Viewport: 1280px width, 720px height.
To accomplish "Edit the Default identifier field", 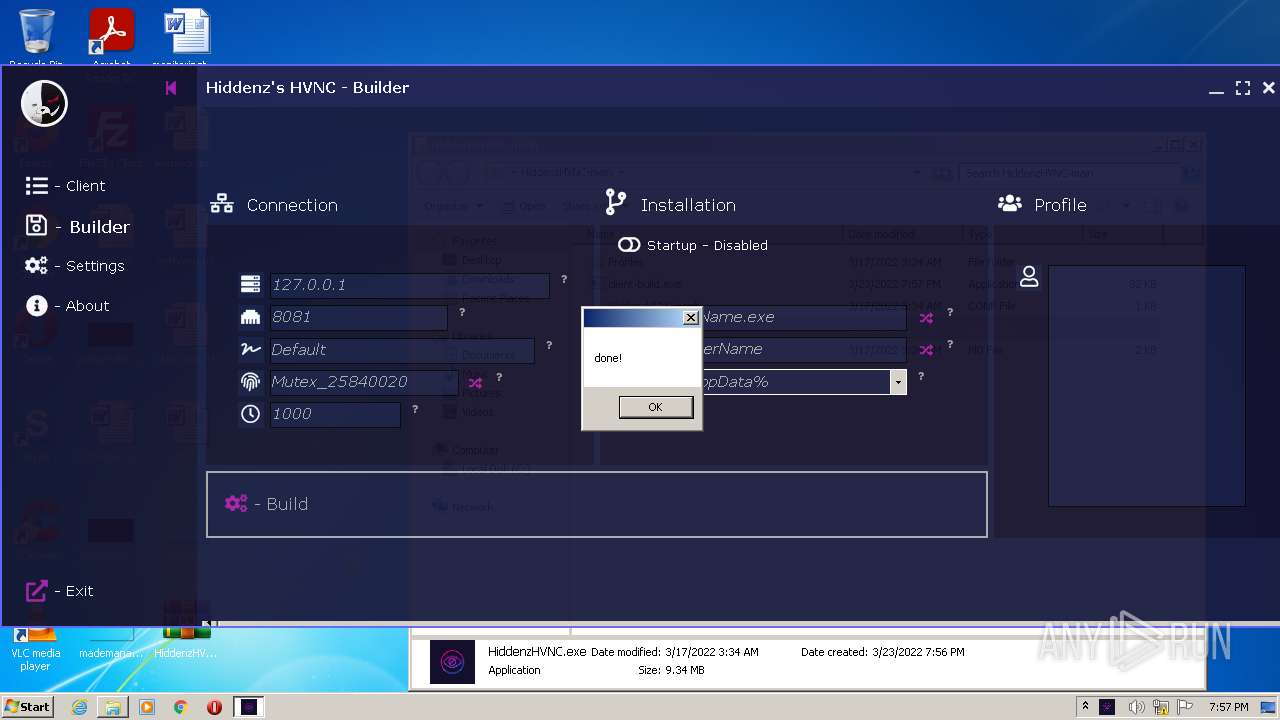I will 402,349.
